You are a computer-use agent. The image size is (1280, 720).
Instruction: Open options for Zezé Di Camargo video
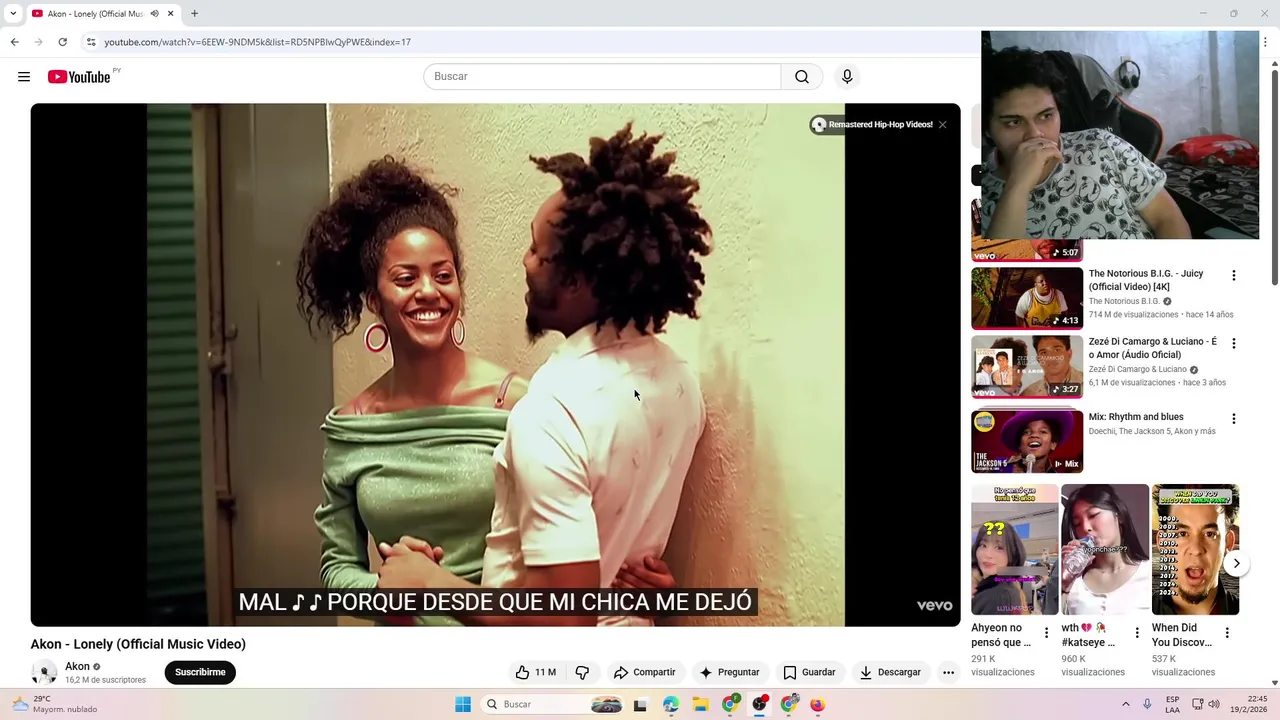point(1233,344)
